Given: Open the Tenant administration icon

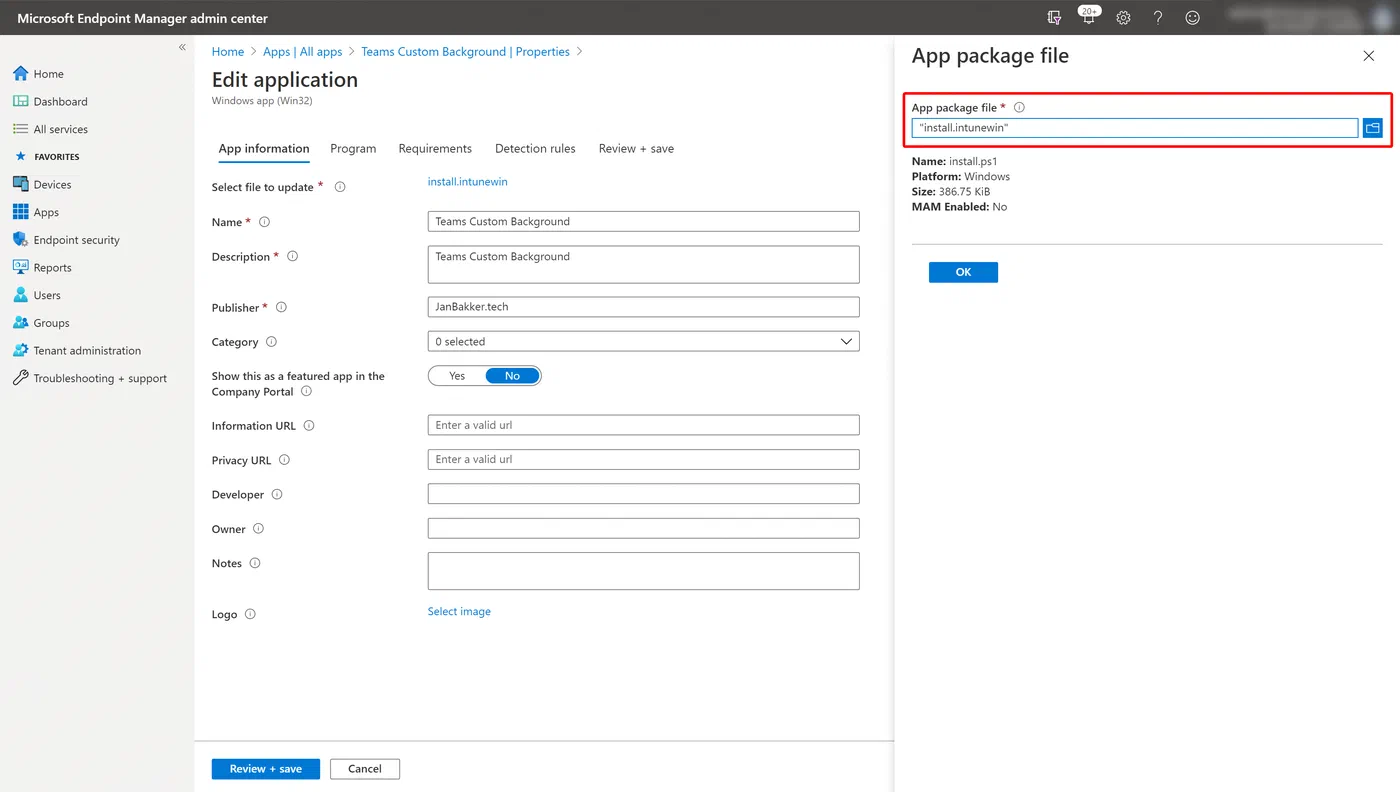Looking at the screenshot, I should coord(20,350).
